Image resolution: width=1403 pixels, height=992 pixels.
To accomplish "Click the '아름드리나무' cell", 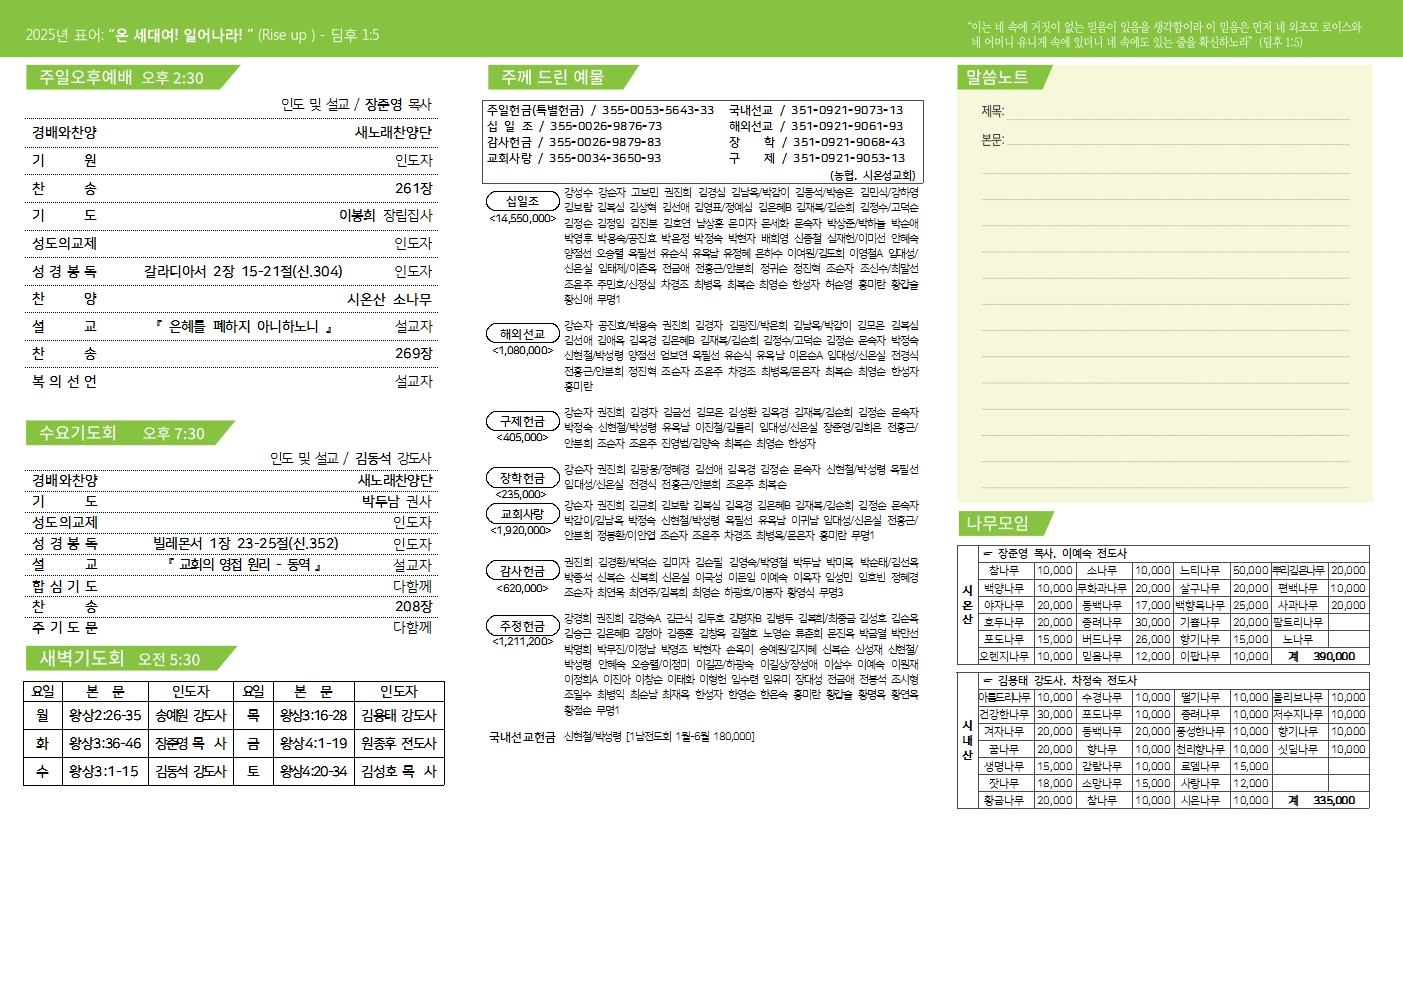I will pos(1005,697).
